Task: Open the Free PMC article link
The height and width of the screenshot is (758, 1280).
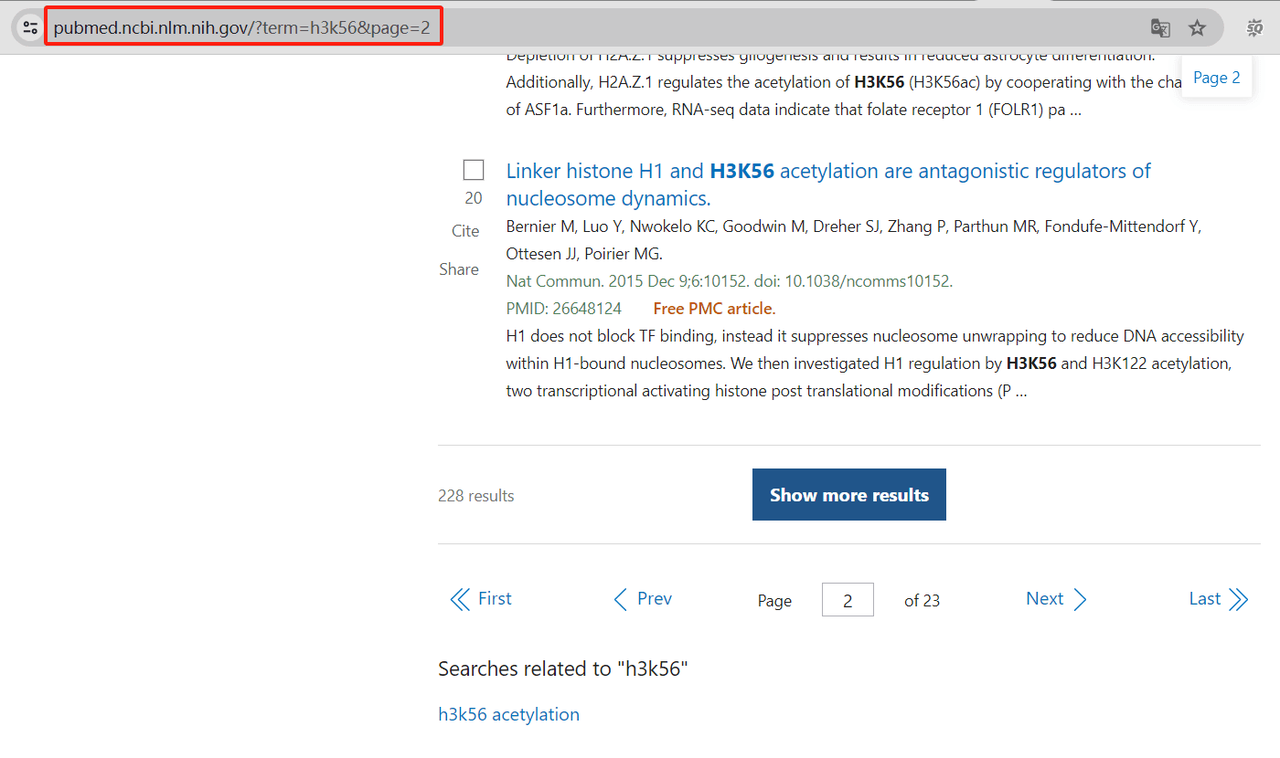Action: (x=714, y=308)
